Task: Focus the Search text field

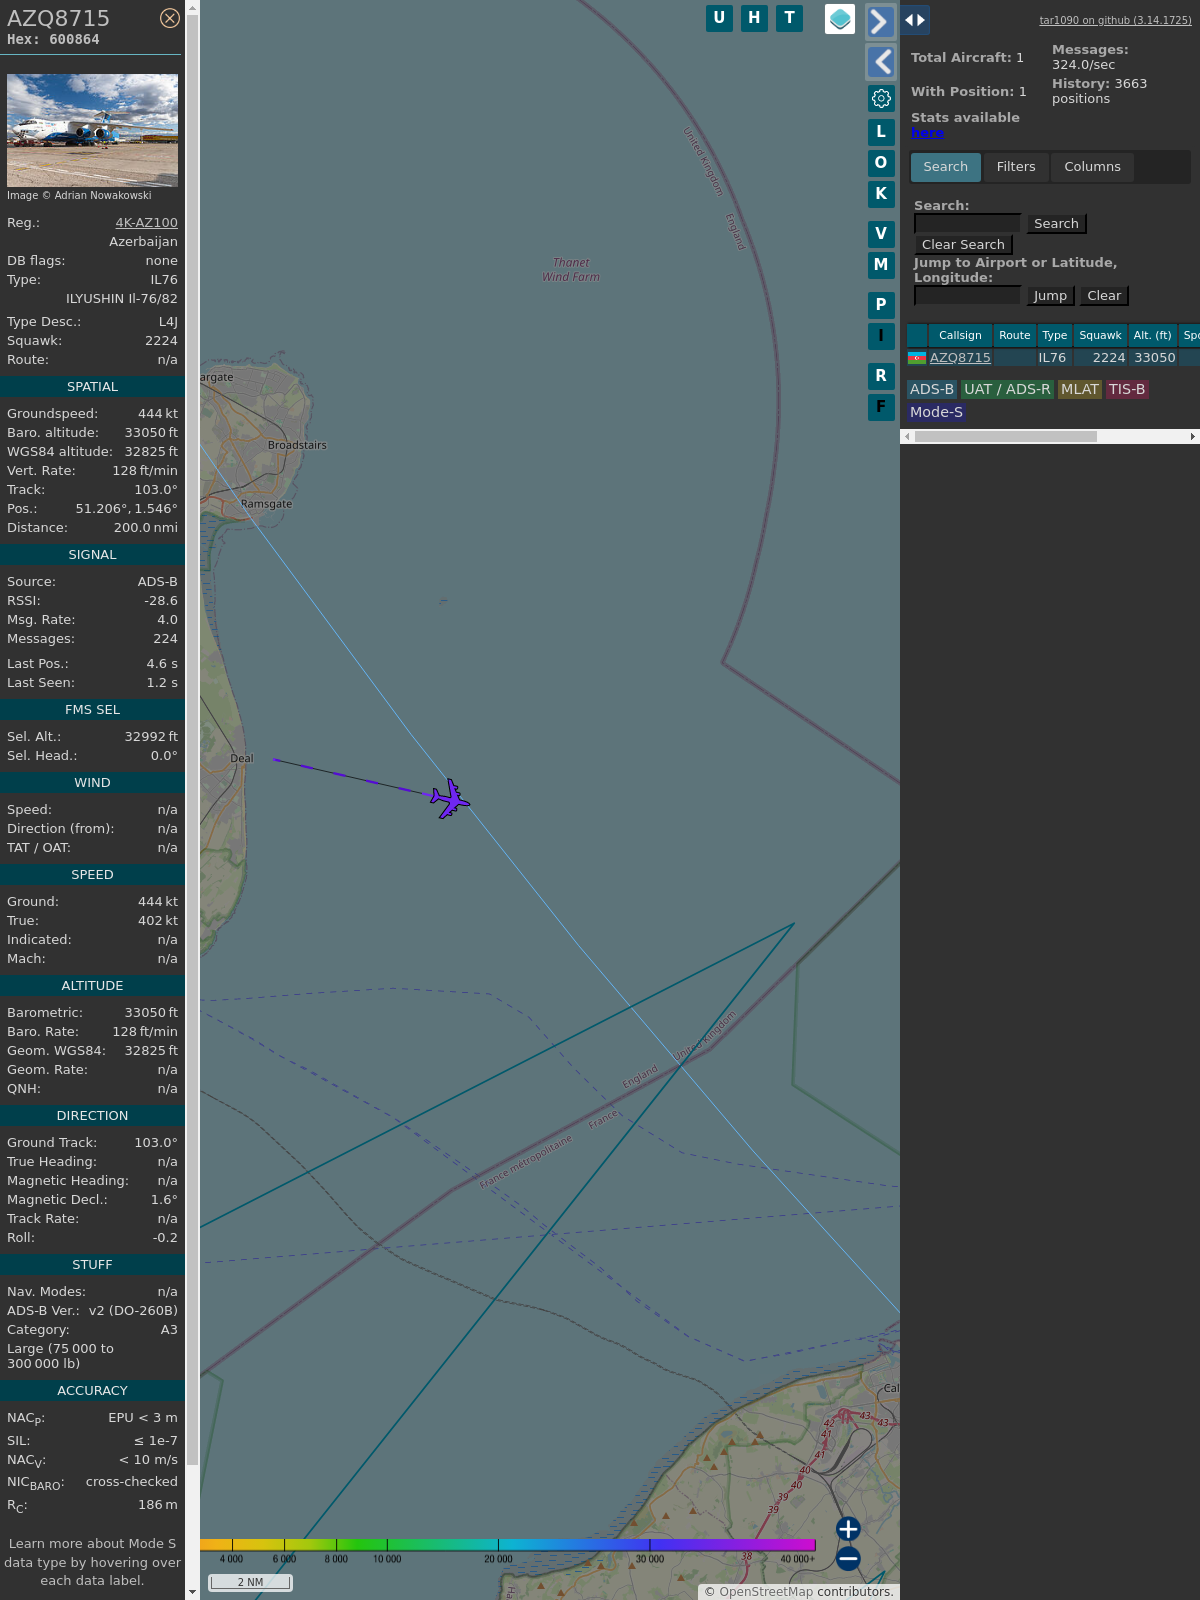Action: point(967,224)
